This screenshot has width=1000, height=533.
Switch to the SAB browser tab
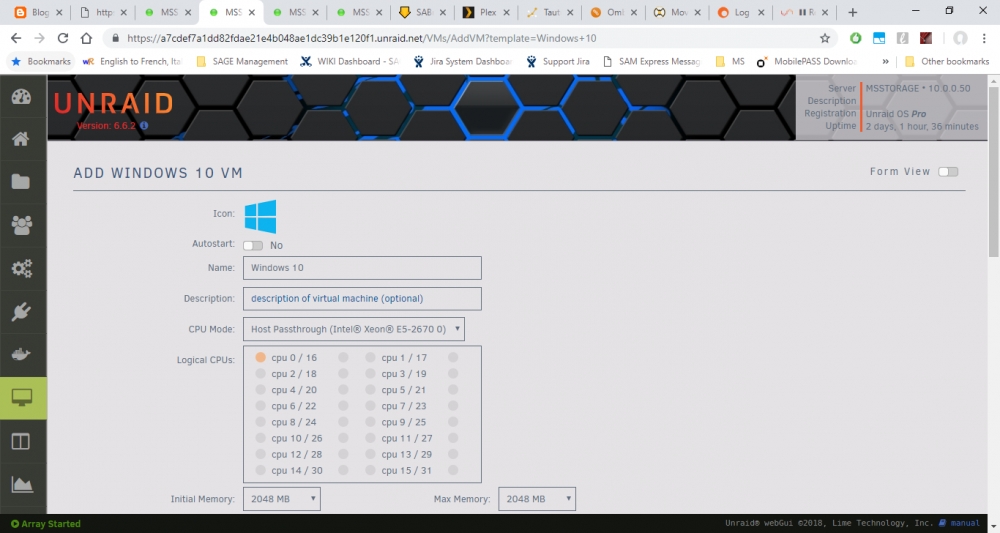[x=422, y=12]
